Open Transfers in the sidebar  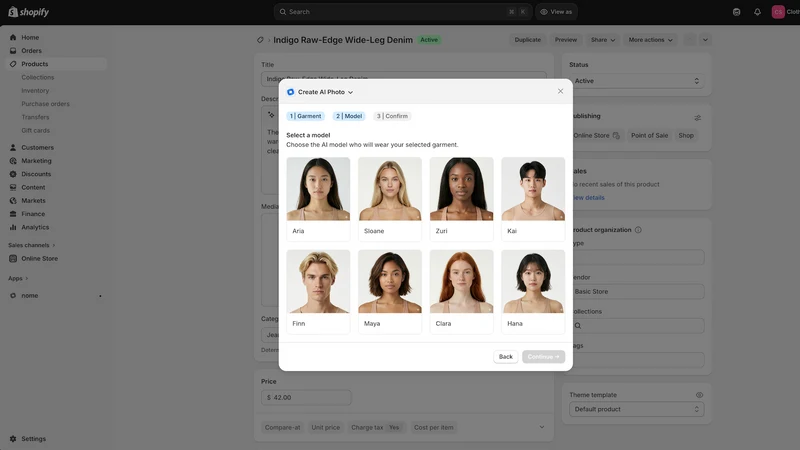tap(35, 117)
